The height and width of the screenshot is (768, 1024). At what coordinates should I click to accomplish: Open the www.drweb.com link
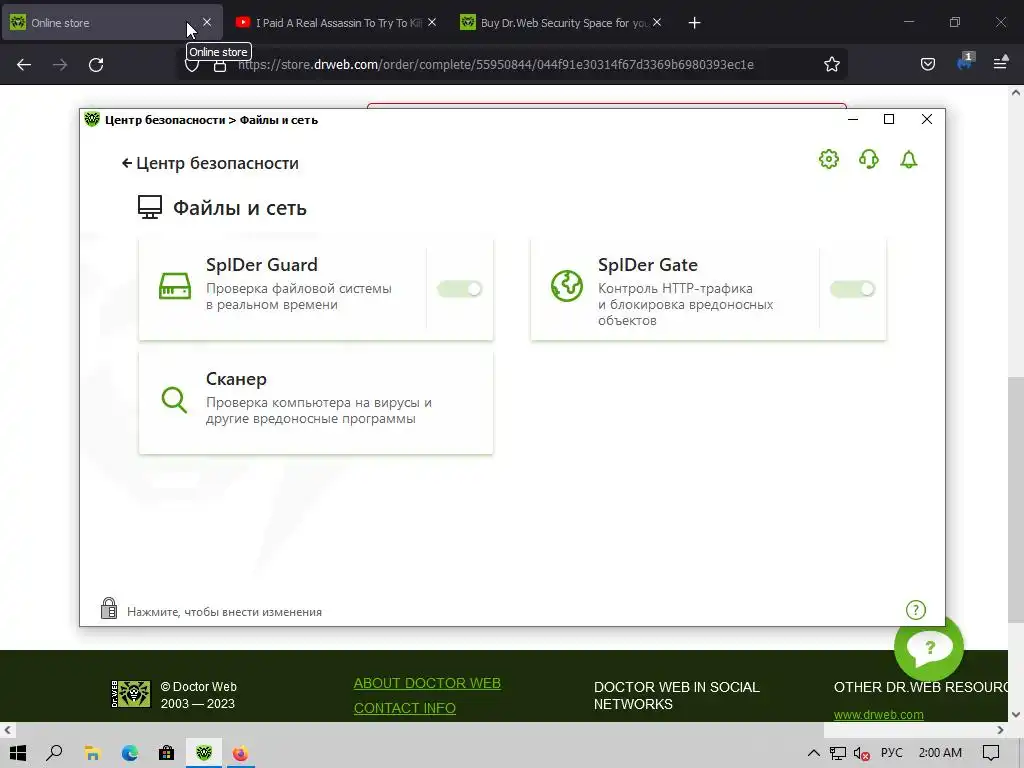point(878,714)
